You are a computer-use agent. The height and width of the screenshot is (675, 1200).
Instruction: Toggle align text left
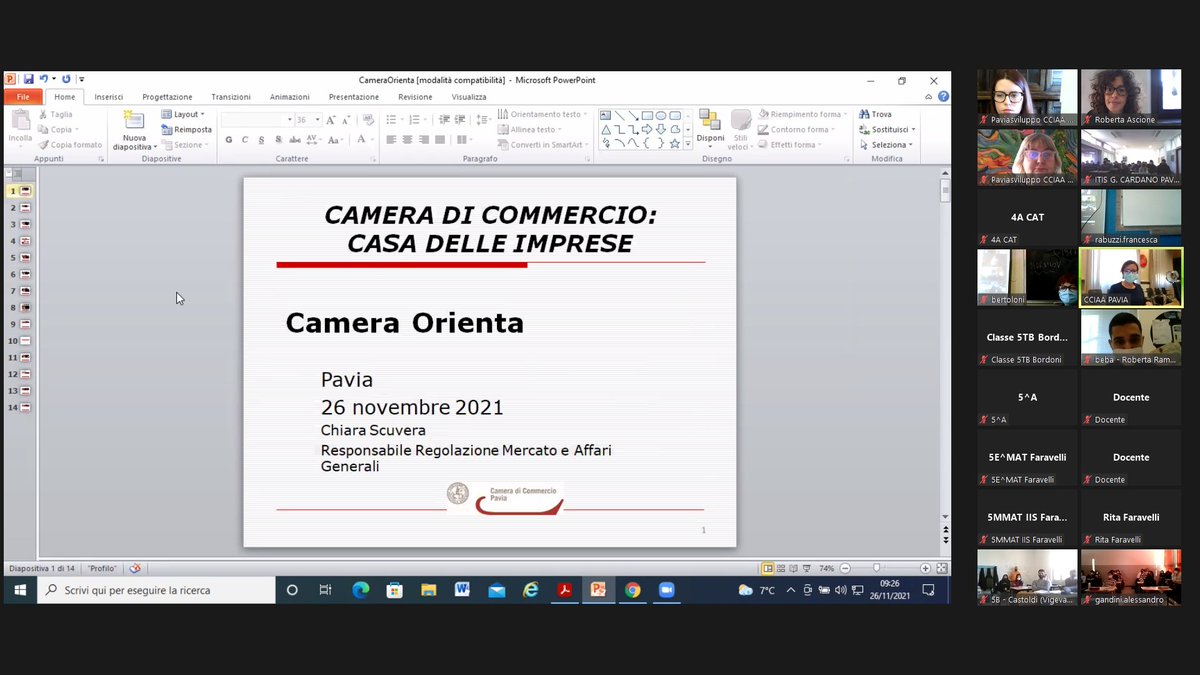coord(391,140)
